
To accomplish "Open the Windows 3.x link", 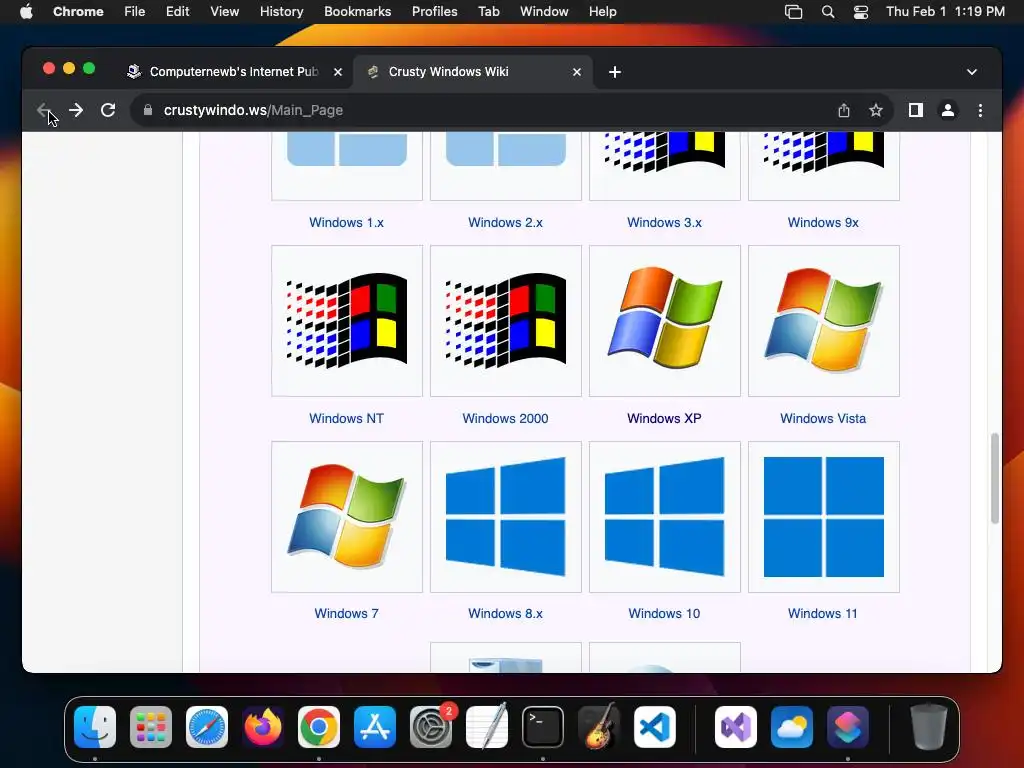I will click(664, 223).
